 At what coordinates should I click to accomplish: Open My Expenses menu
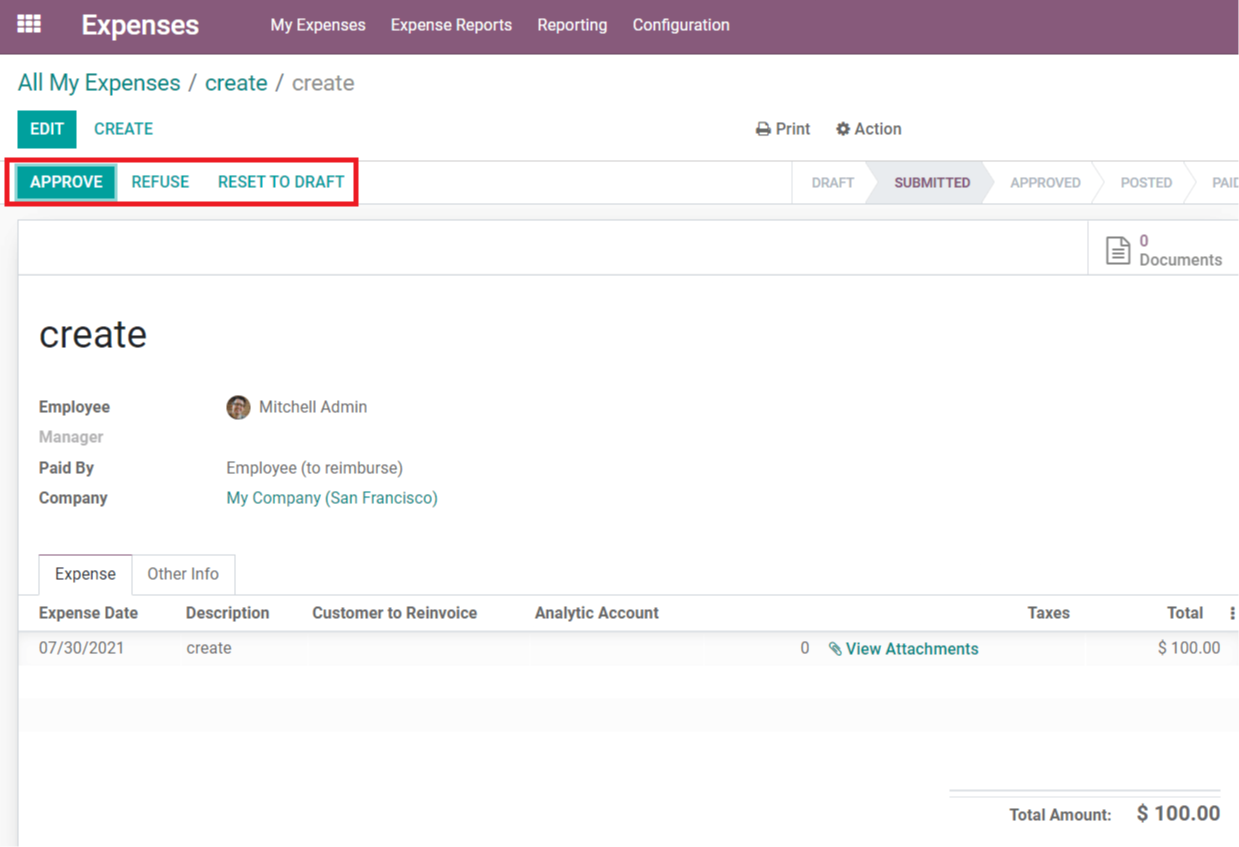[x=318, y=25]
